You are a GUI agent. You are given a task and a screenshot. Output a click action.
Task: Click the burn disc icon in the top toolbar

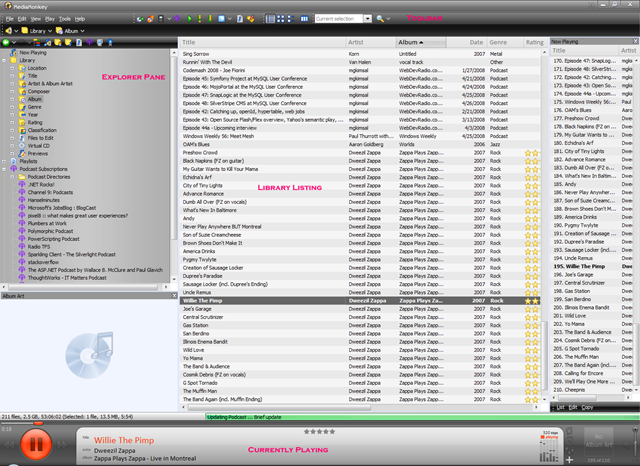[x=151, y=19]
